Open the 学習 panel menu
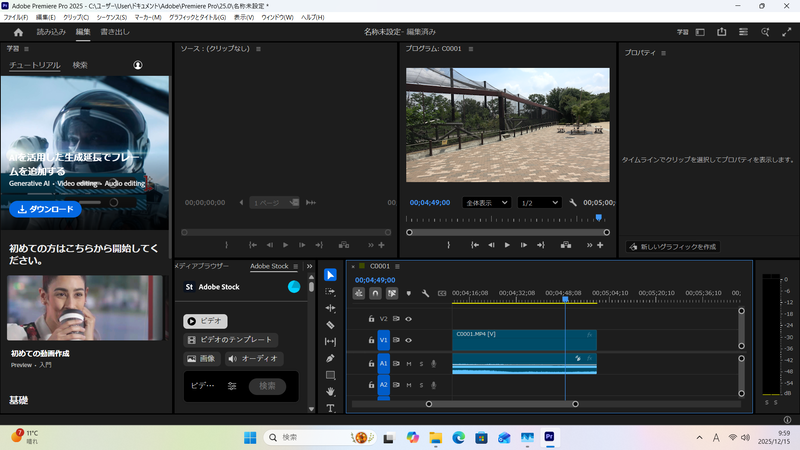 point(27,49)
